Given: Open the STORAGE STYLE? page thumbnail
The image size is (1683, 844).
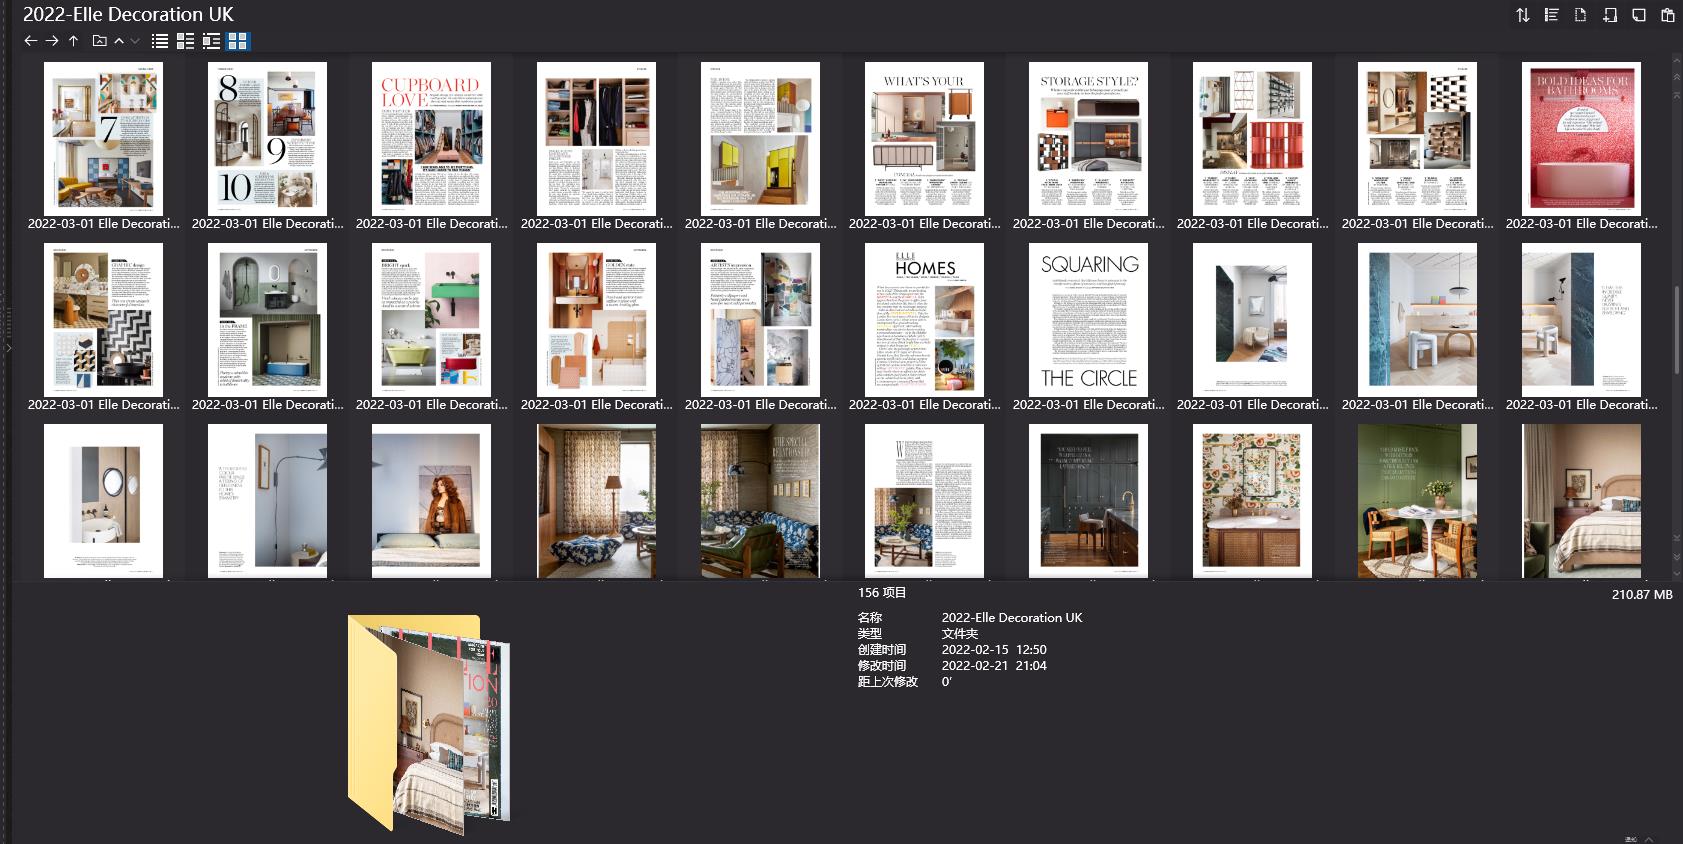Looking at the screenshot, I should point(1088,138).
